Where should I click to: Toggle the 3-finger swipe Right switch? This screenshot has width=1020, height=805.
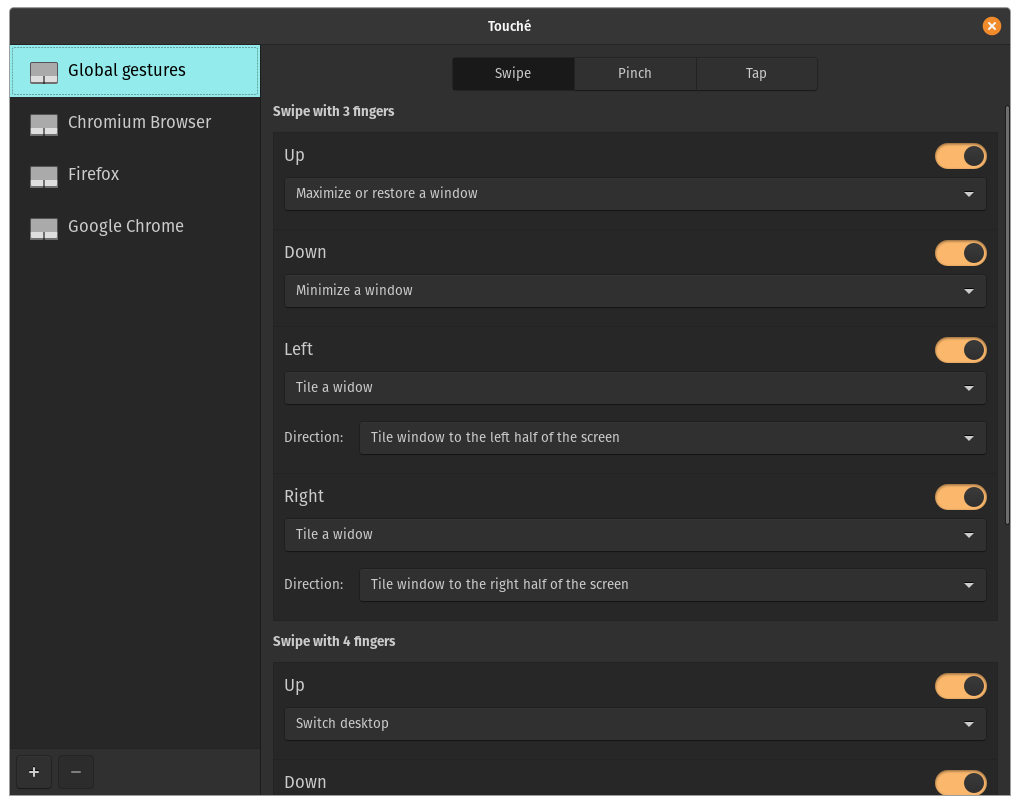[960, 497]
